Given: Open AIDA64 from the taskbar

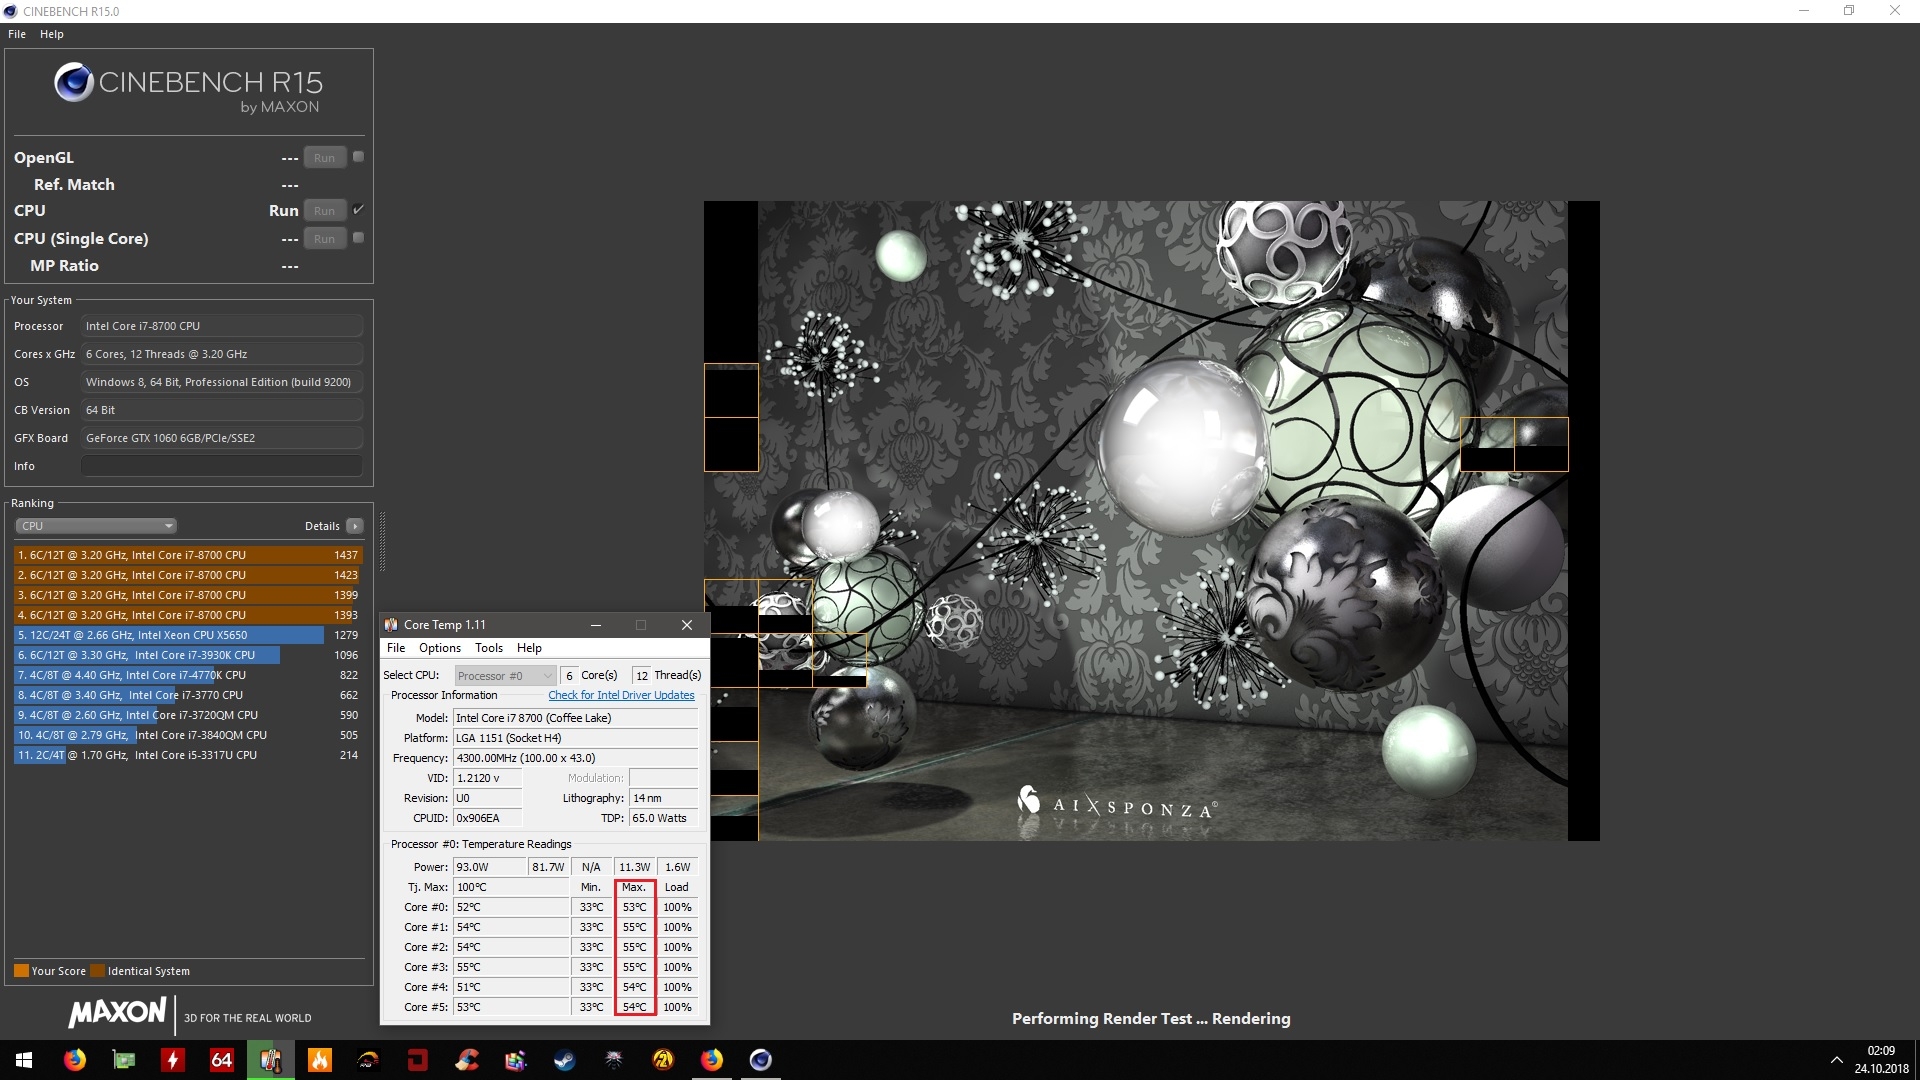Looking at the screenshot, I should click(x=222, y=1060).
